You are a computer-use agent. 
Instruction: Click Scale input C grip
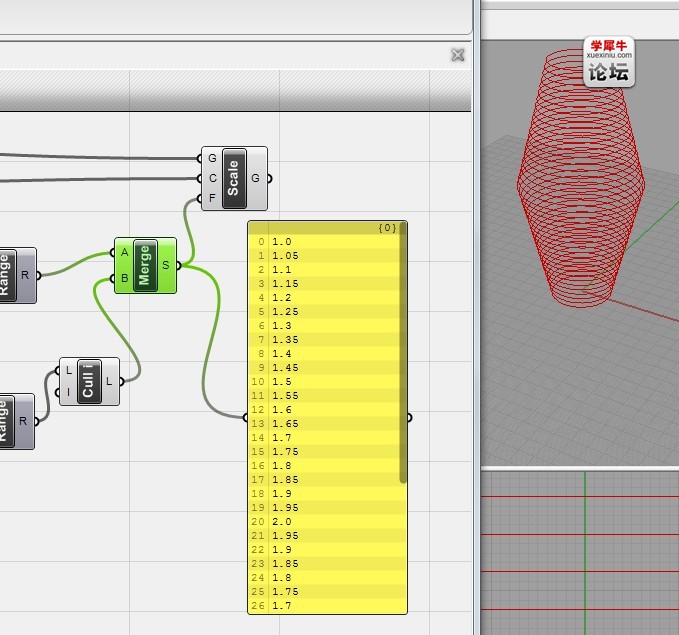199,178
